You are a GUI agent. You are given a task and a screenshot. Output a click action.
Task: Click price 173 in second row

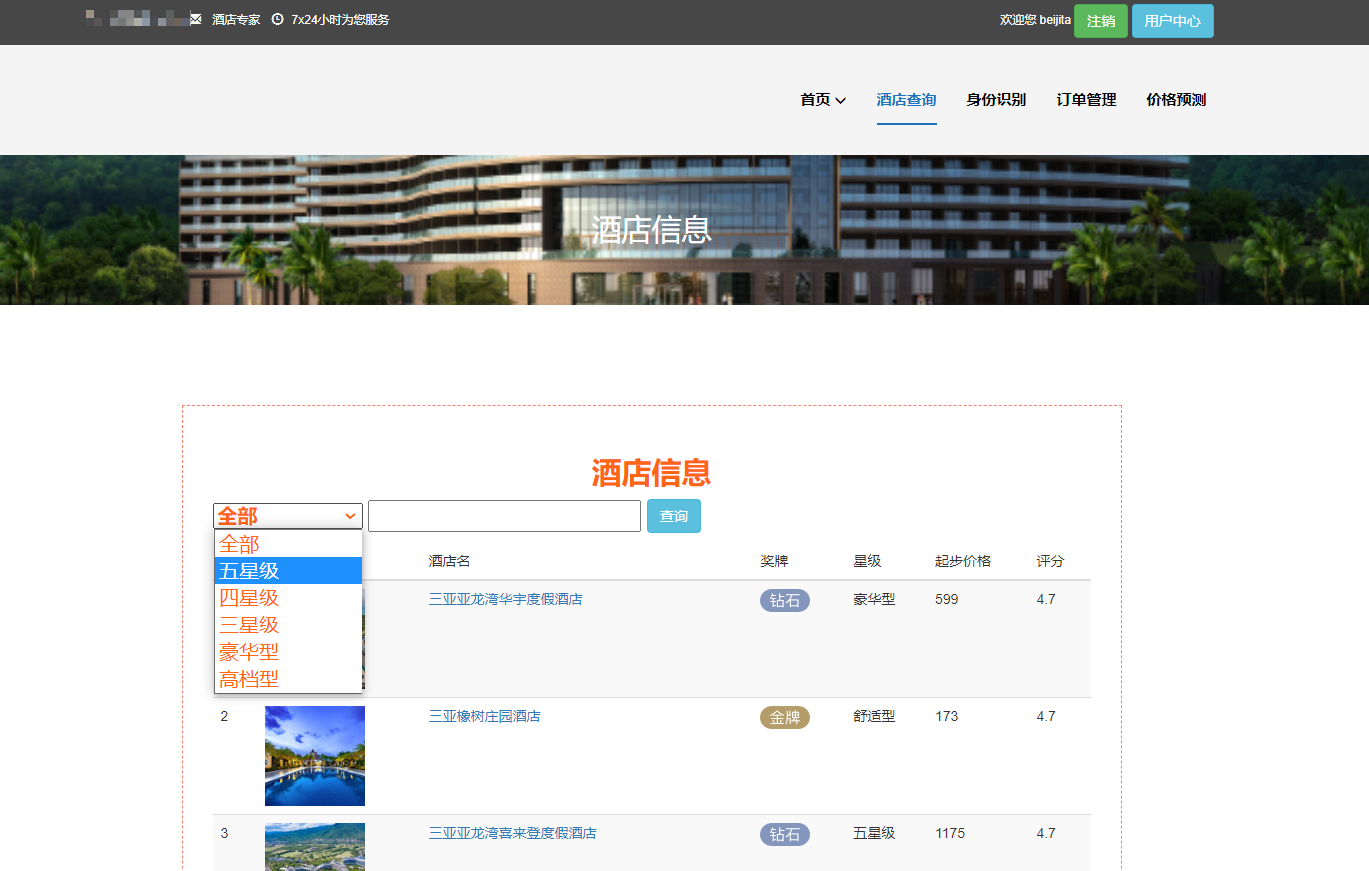(947, 716)
